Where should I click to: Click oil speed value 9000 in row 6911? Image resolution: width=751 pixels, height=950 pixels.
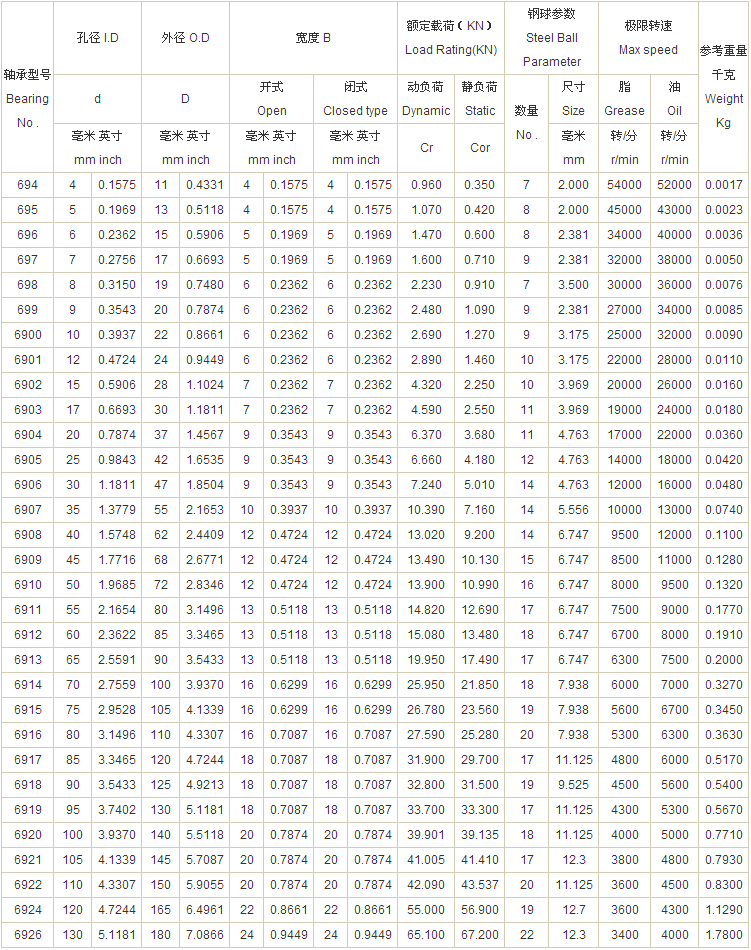pos(674,610)
